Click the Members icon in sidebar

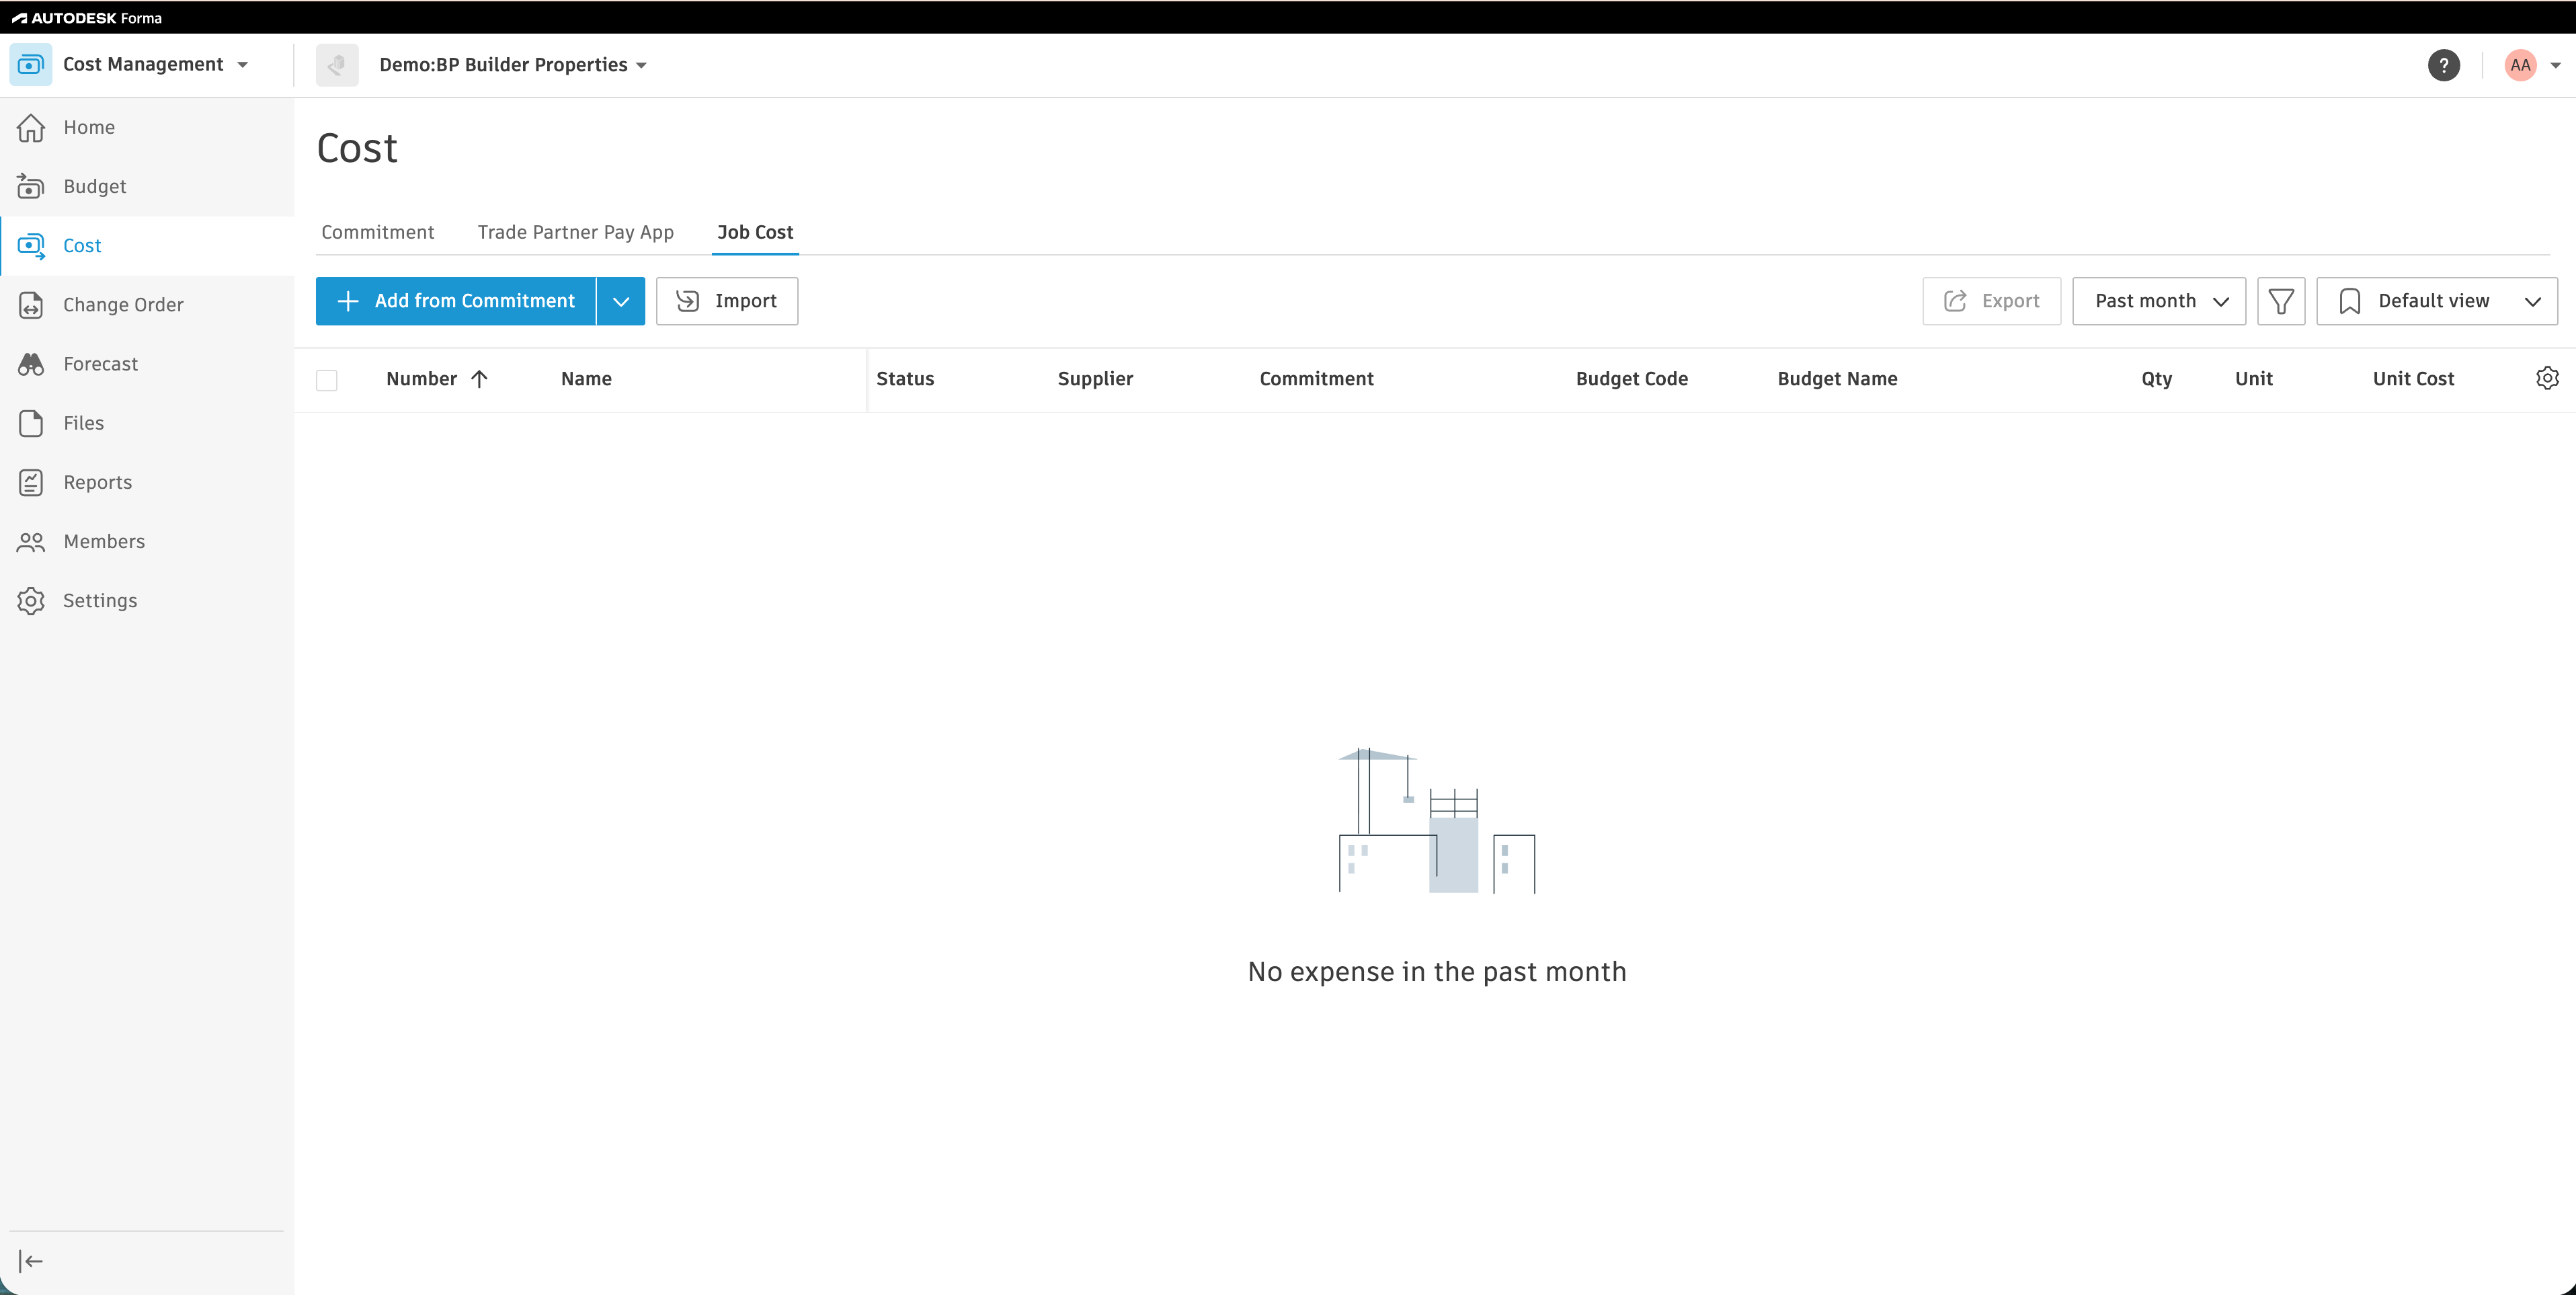pos(31,541)
